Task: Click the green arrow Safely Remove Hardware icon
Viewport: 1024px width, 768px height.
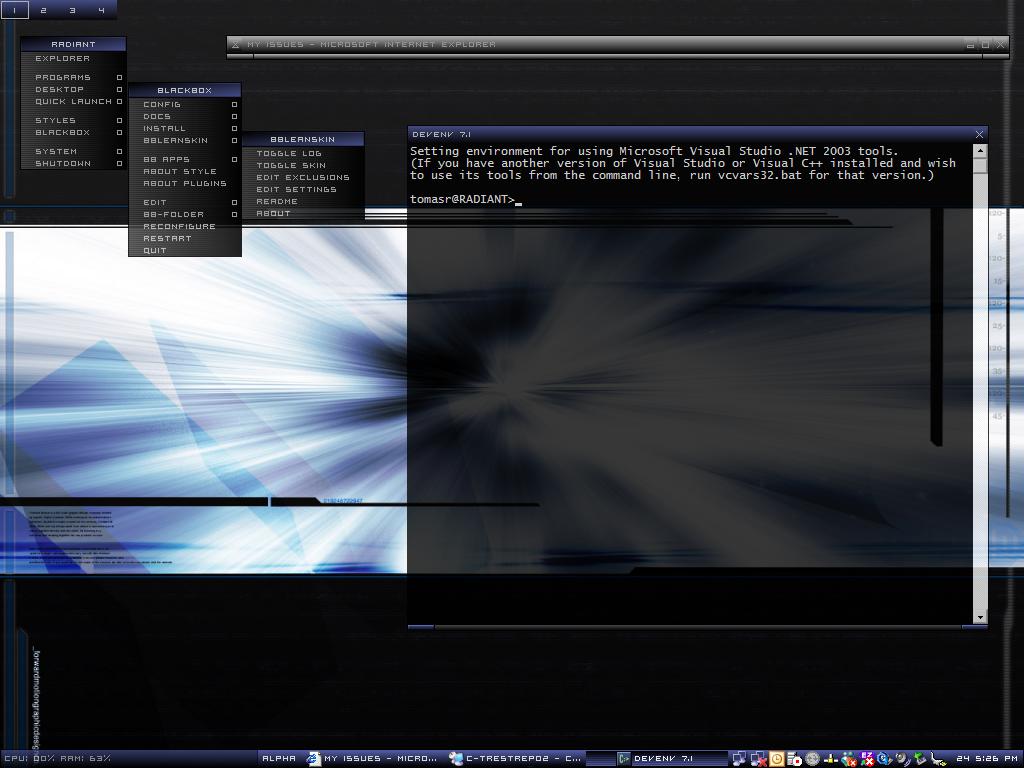Action: click(921, 758)
